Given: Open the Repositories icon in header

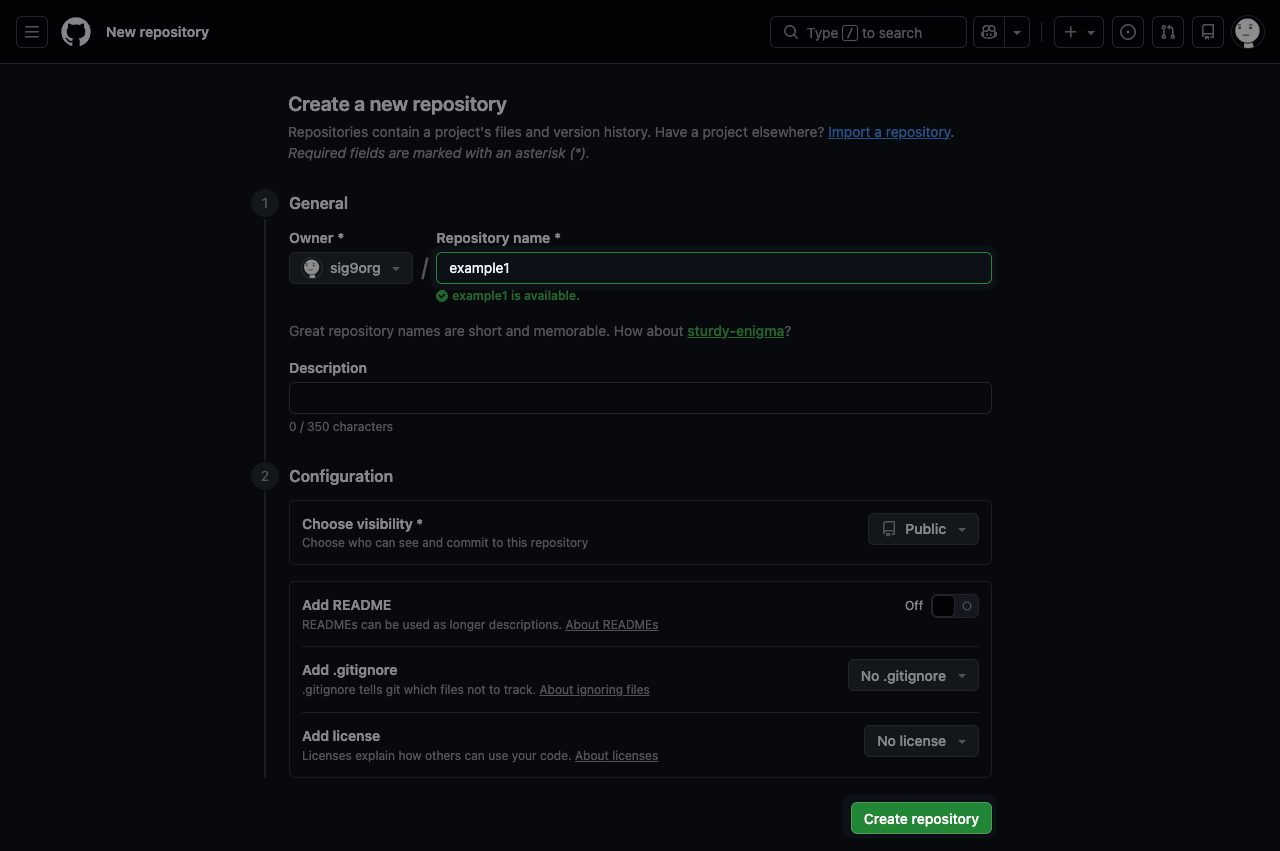Looking at the screenshot, I should [1208, 32].
